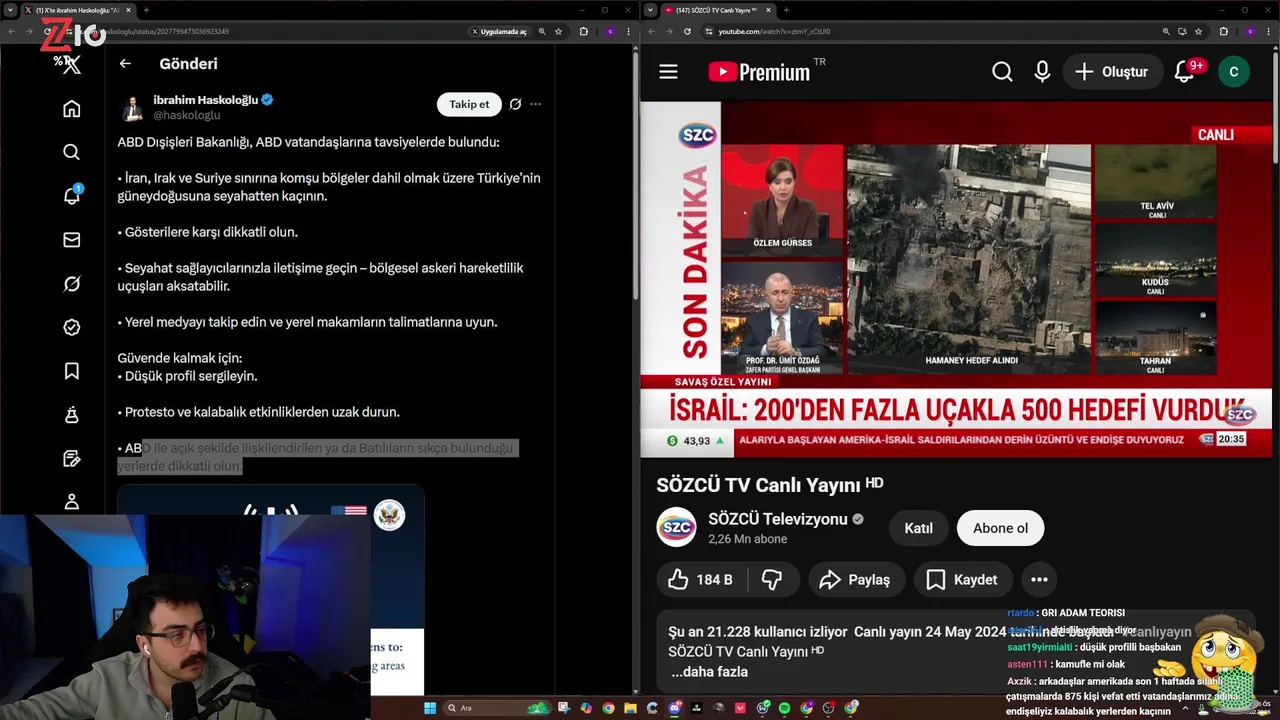The width and height of the screenshot is (1280, 720).
Task: Open new tab in X window
Action: pyautogui.click(x=146, y=10)
